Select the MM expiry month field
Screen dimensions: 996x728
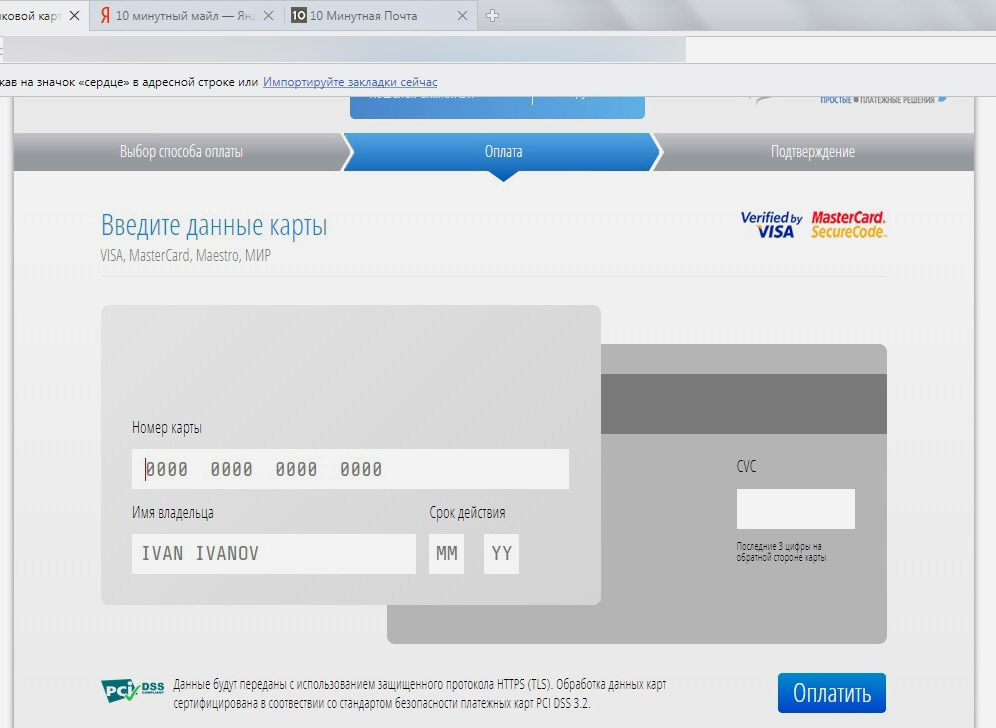tap(446, 554)
